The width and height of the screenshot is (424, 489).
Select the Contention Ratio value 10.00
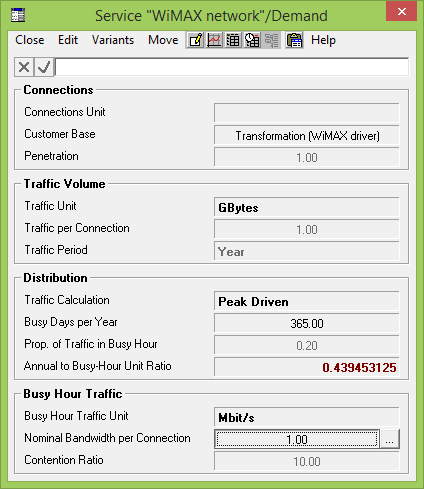click(x=307, y=461)
